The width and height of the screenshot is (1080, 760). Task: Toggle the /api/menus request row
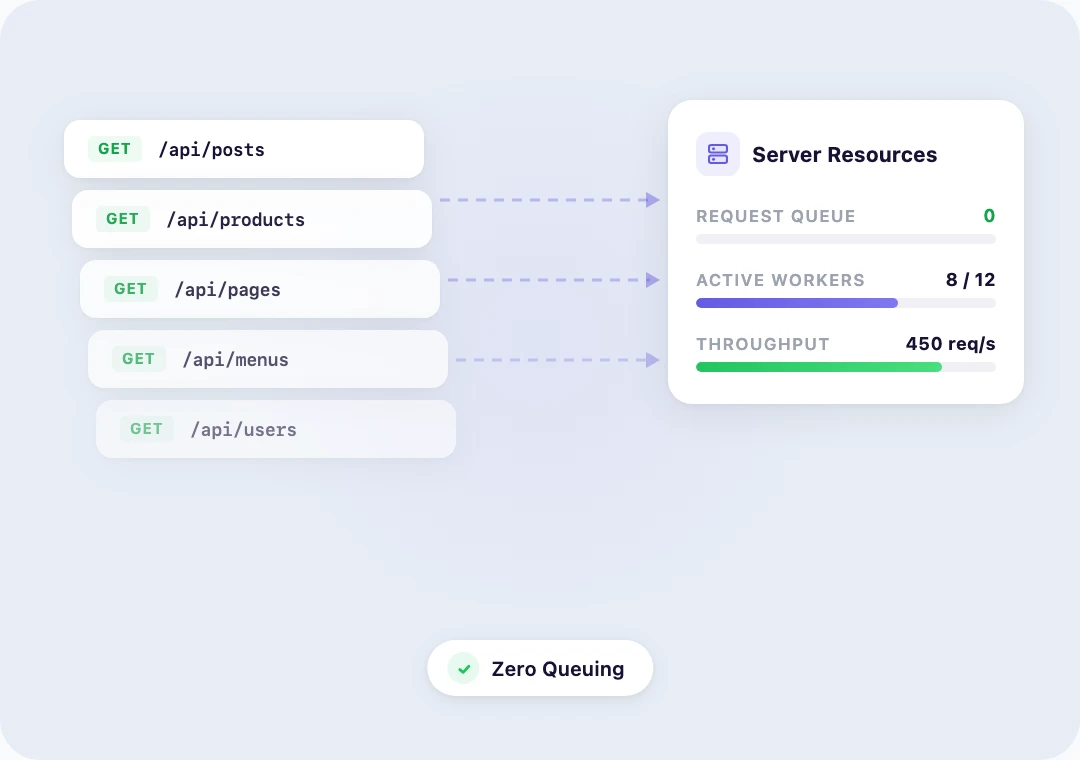coord(267,358)
